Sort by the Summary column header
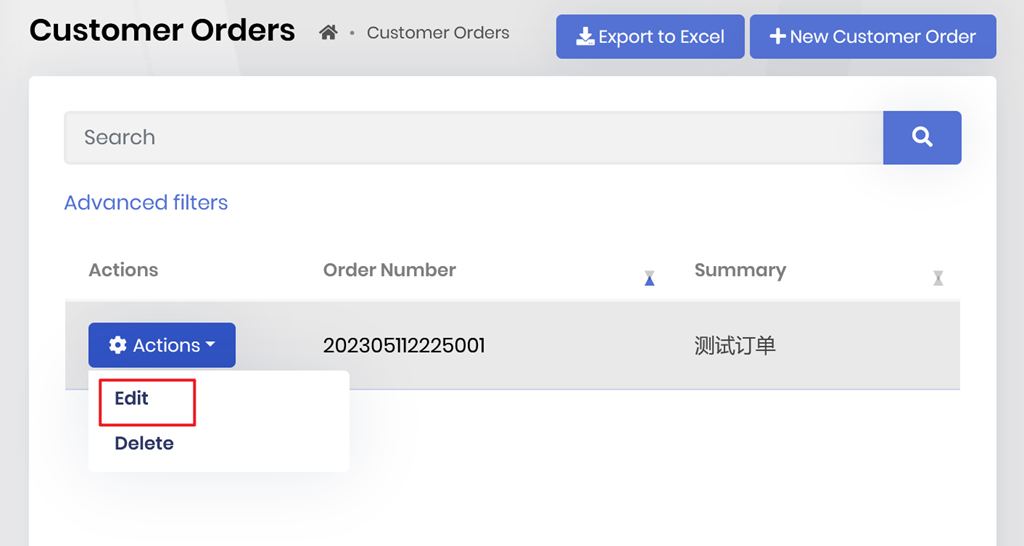The width and height of the screenshot is (1024, 546). tap(739, 270)
